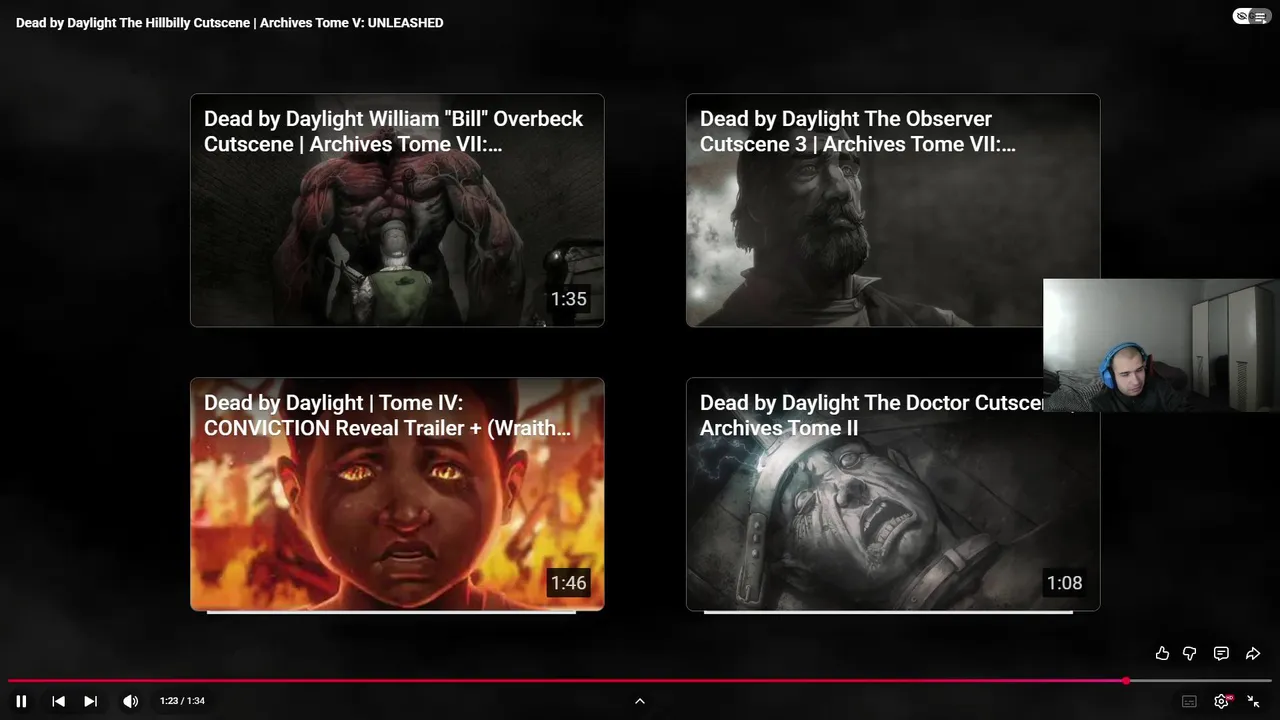Click the 1:08 duration badge
The image size is (1280, 720).
point(1064,583)
